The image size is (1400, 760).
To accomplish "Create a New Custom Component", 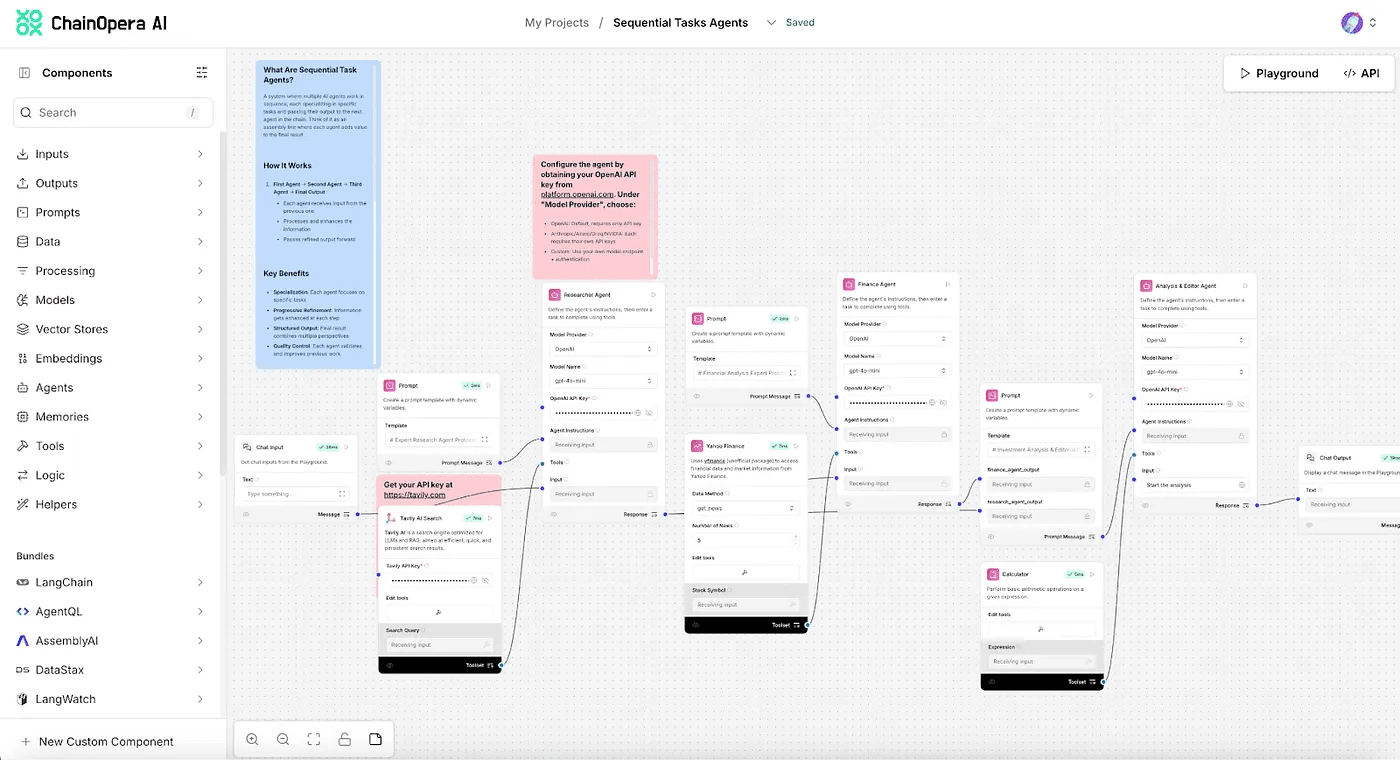I will [97, 742].
